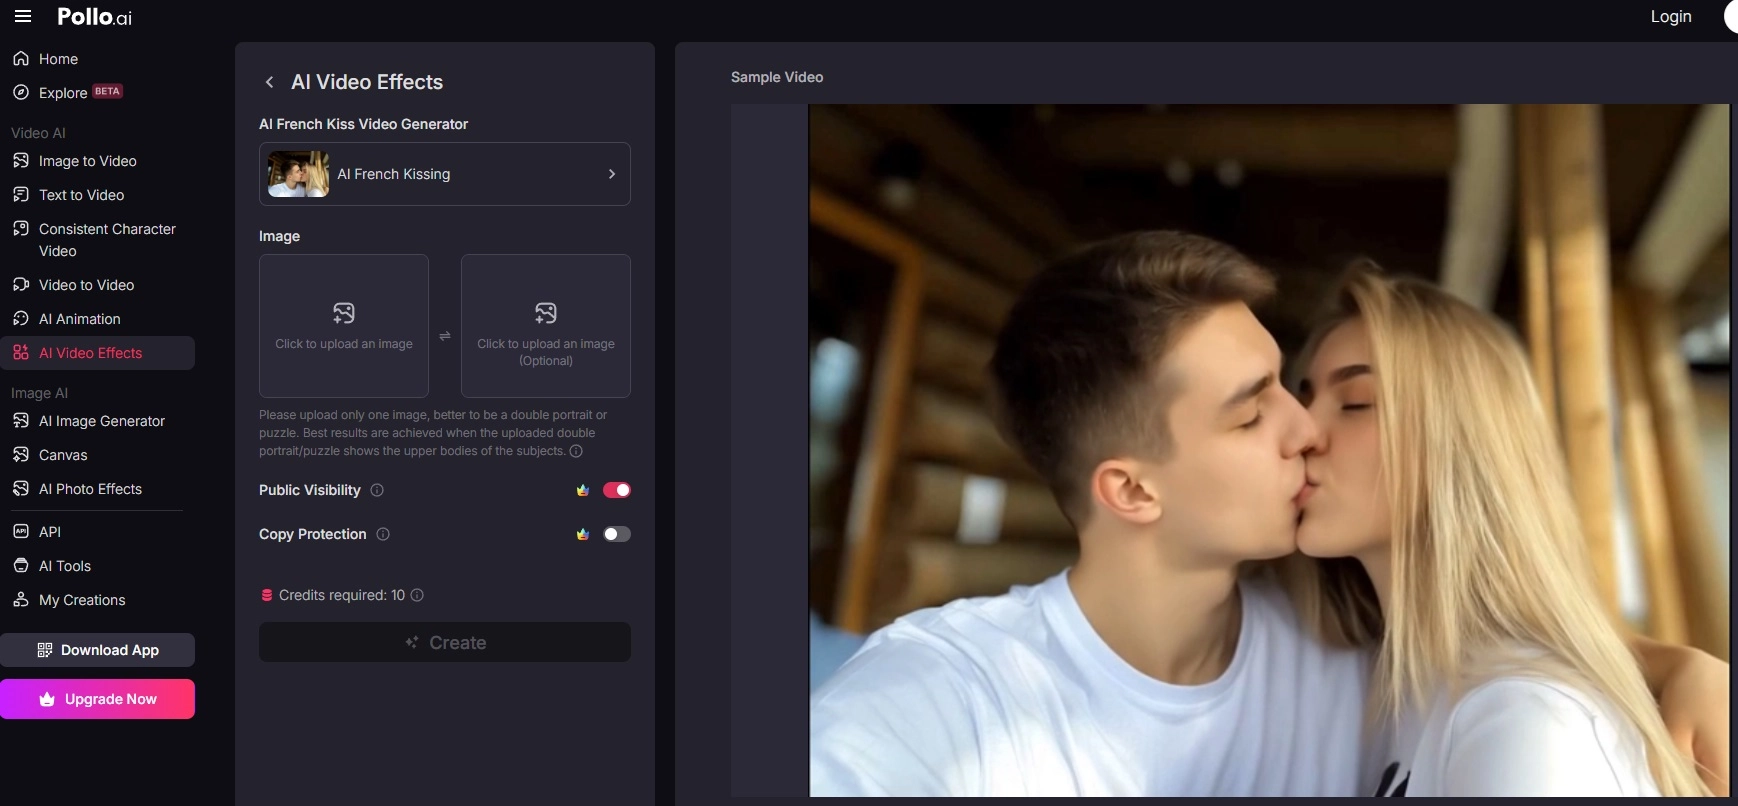
Task: Click the AI Animation icon
Action: [x=21, y=318]
